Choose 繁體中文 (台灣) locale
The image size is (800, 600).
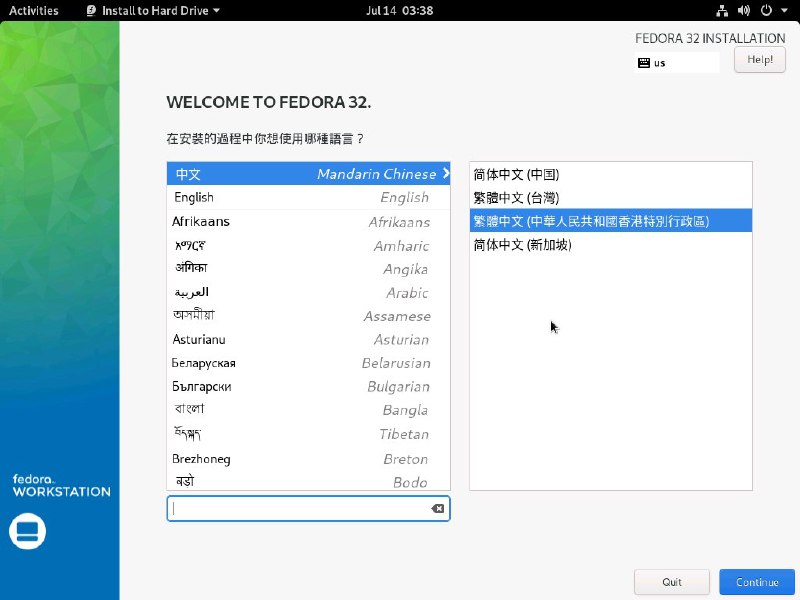611,197
